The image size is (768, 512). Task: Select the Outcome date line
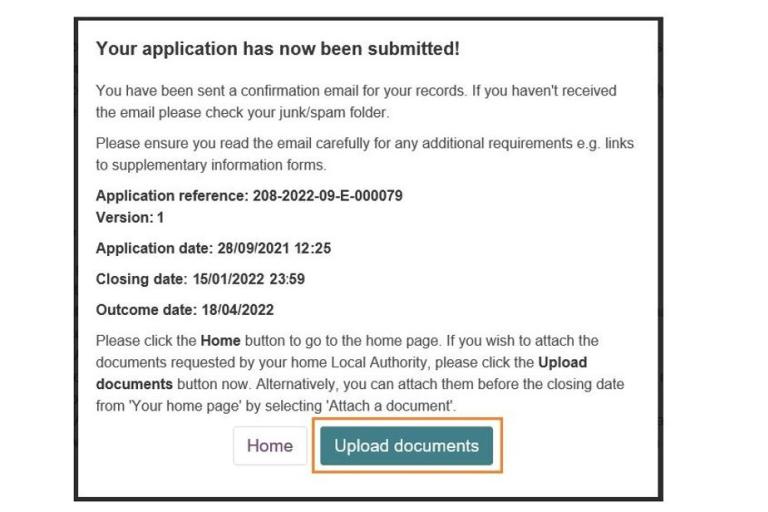[x=184, y=310]
